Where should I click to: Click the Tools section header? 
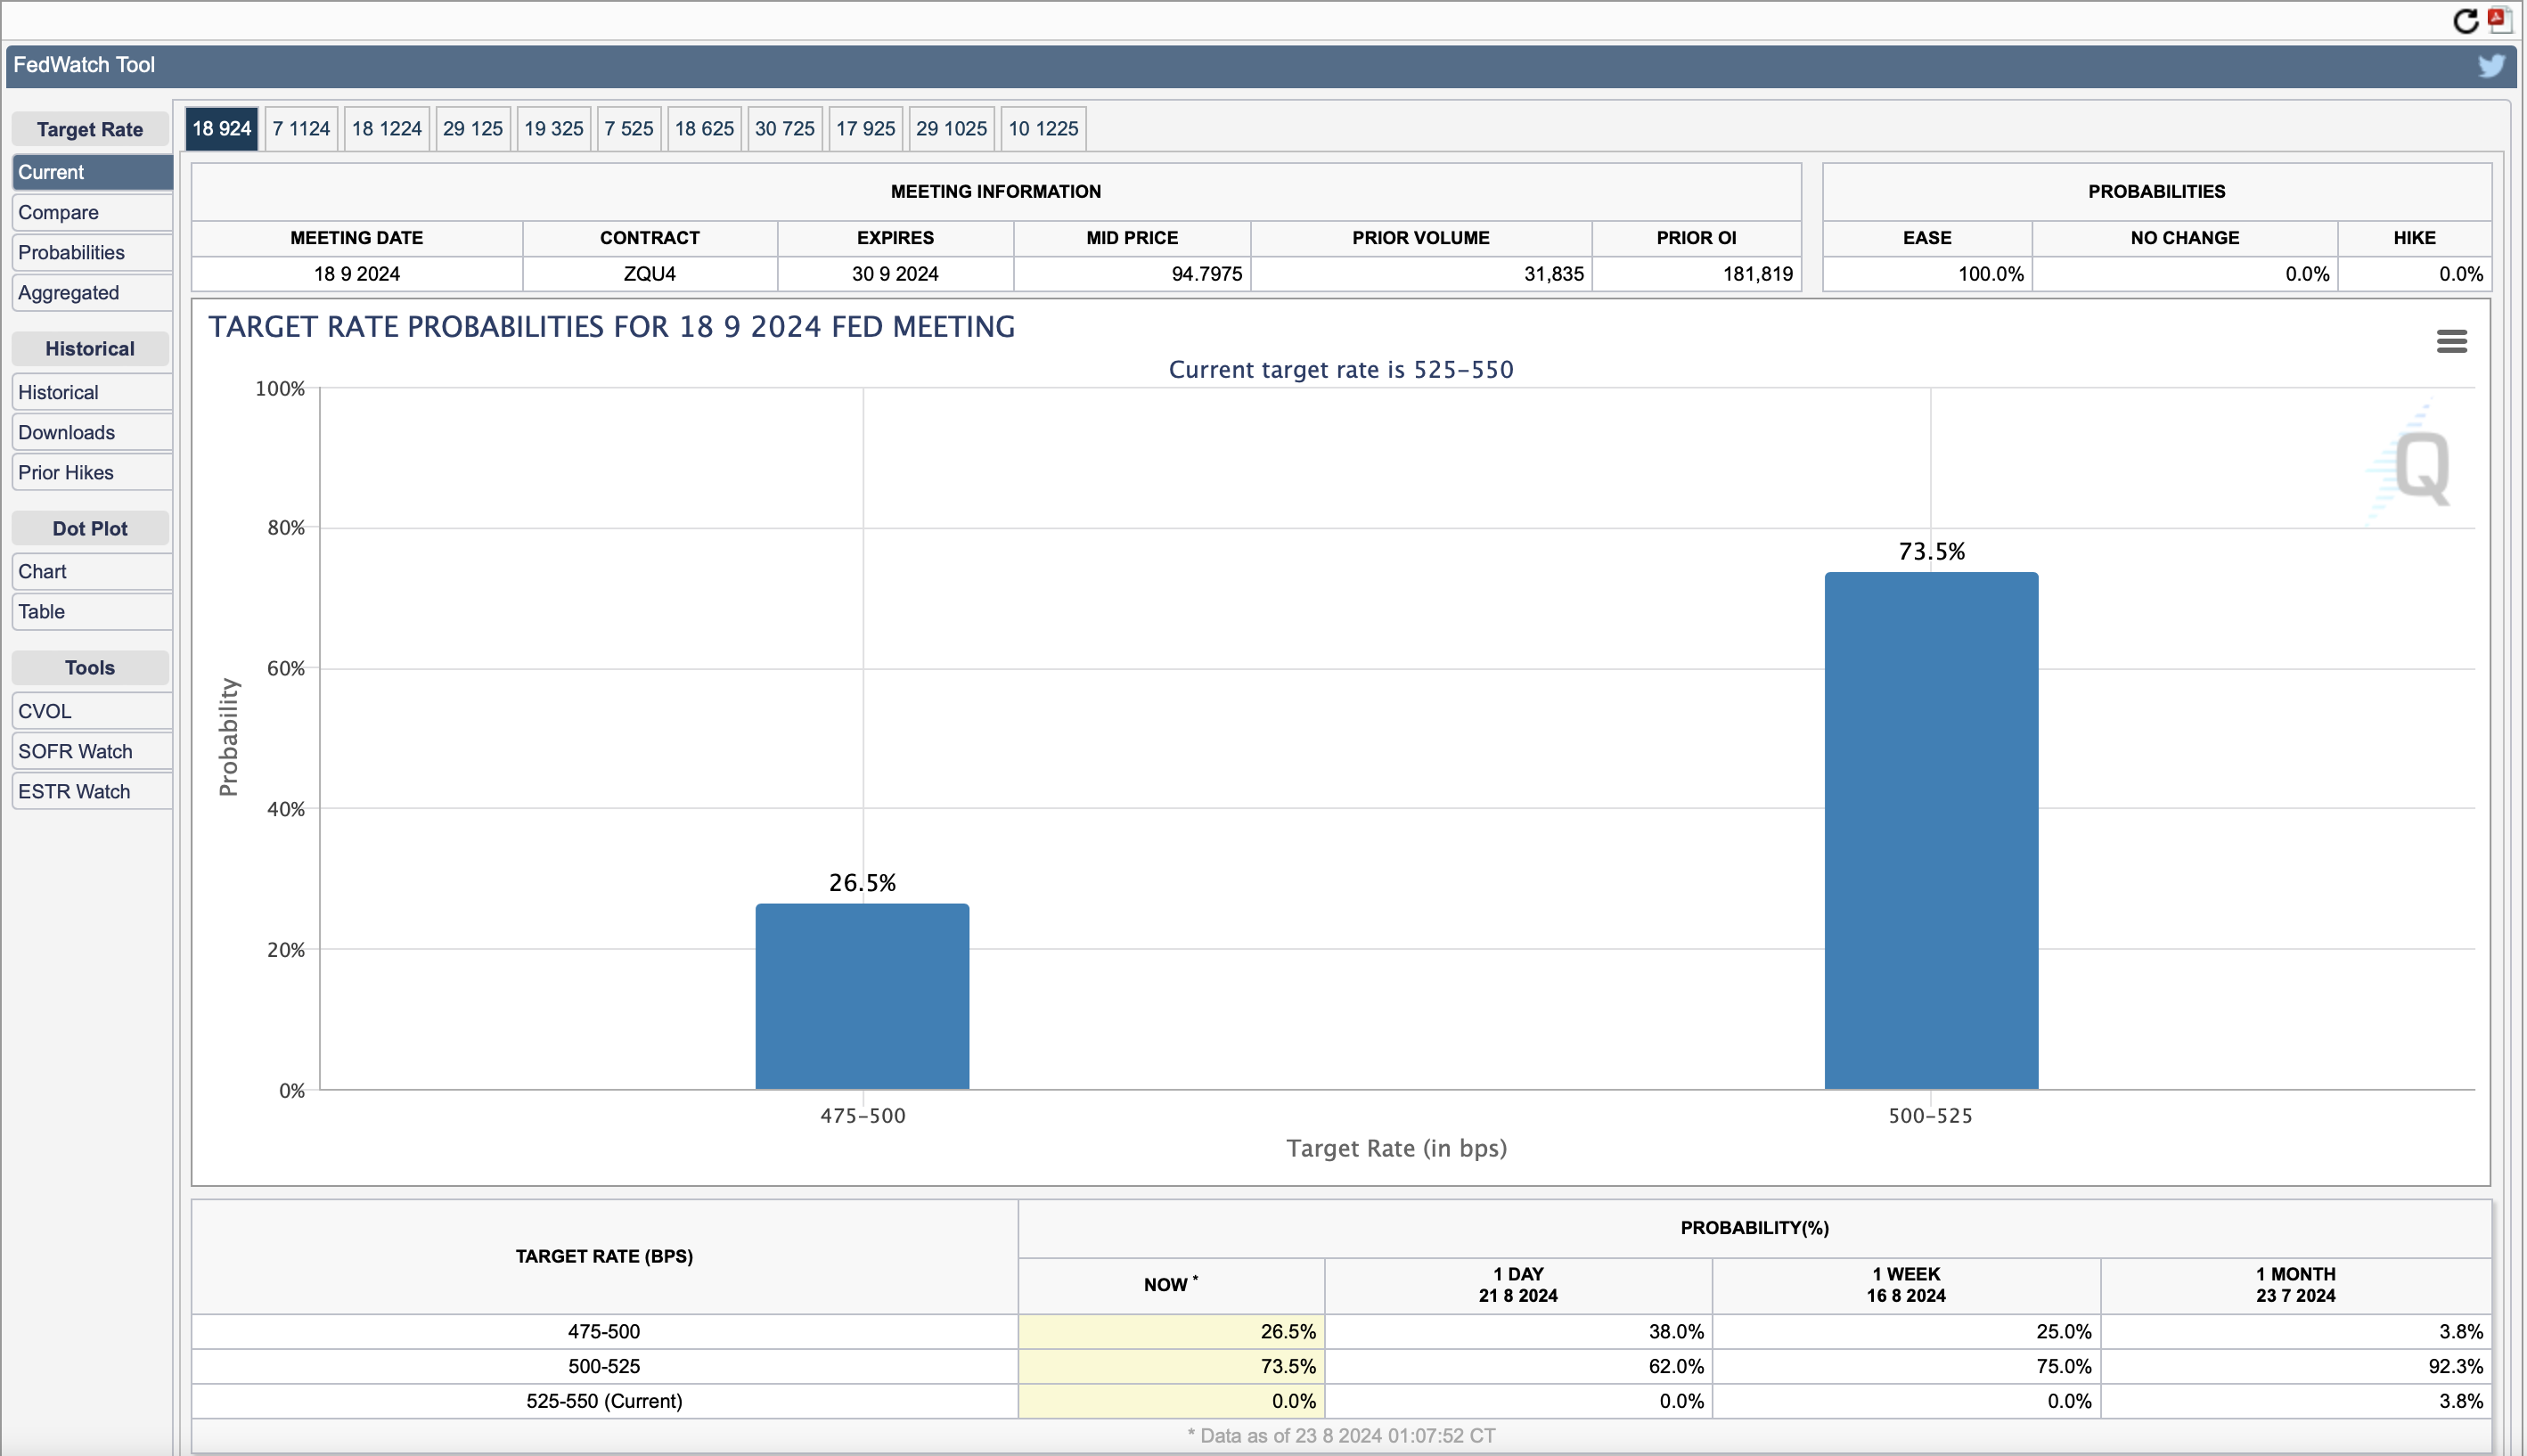[90, 667]
